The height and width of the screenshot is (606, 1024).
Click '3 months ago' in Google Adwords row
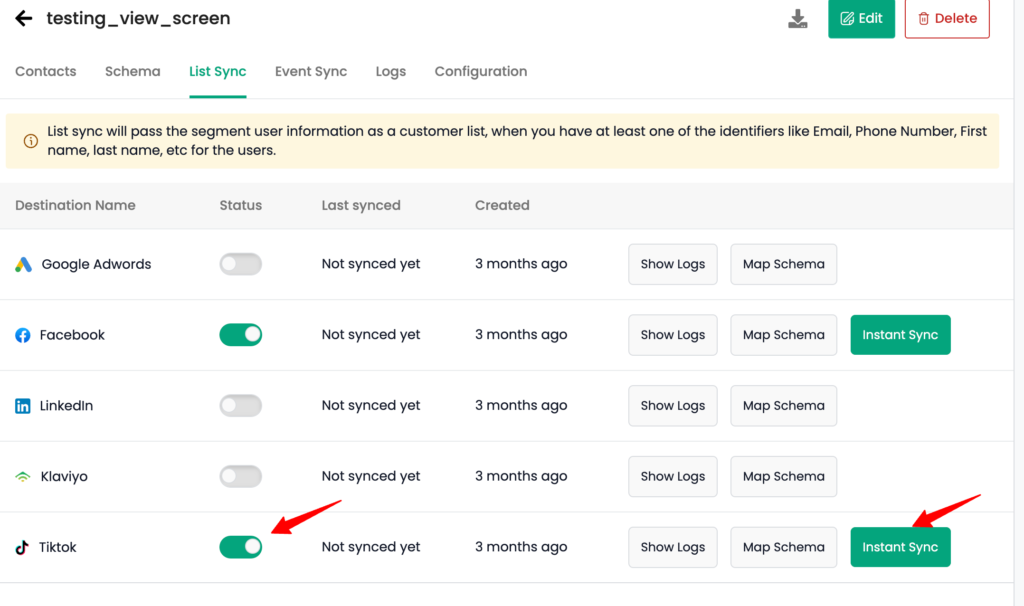pyautogui.click(x=521, y=264)
